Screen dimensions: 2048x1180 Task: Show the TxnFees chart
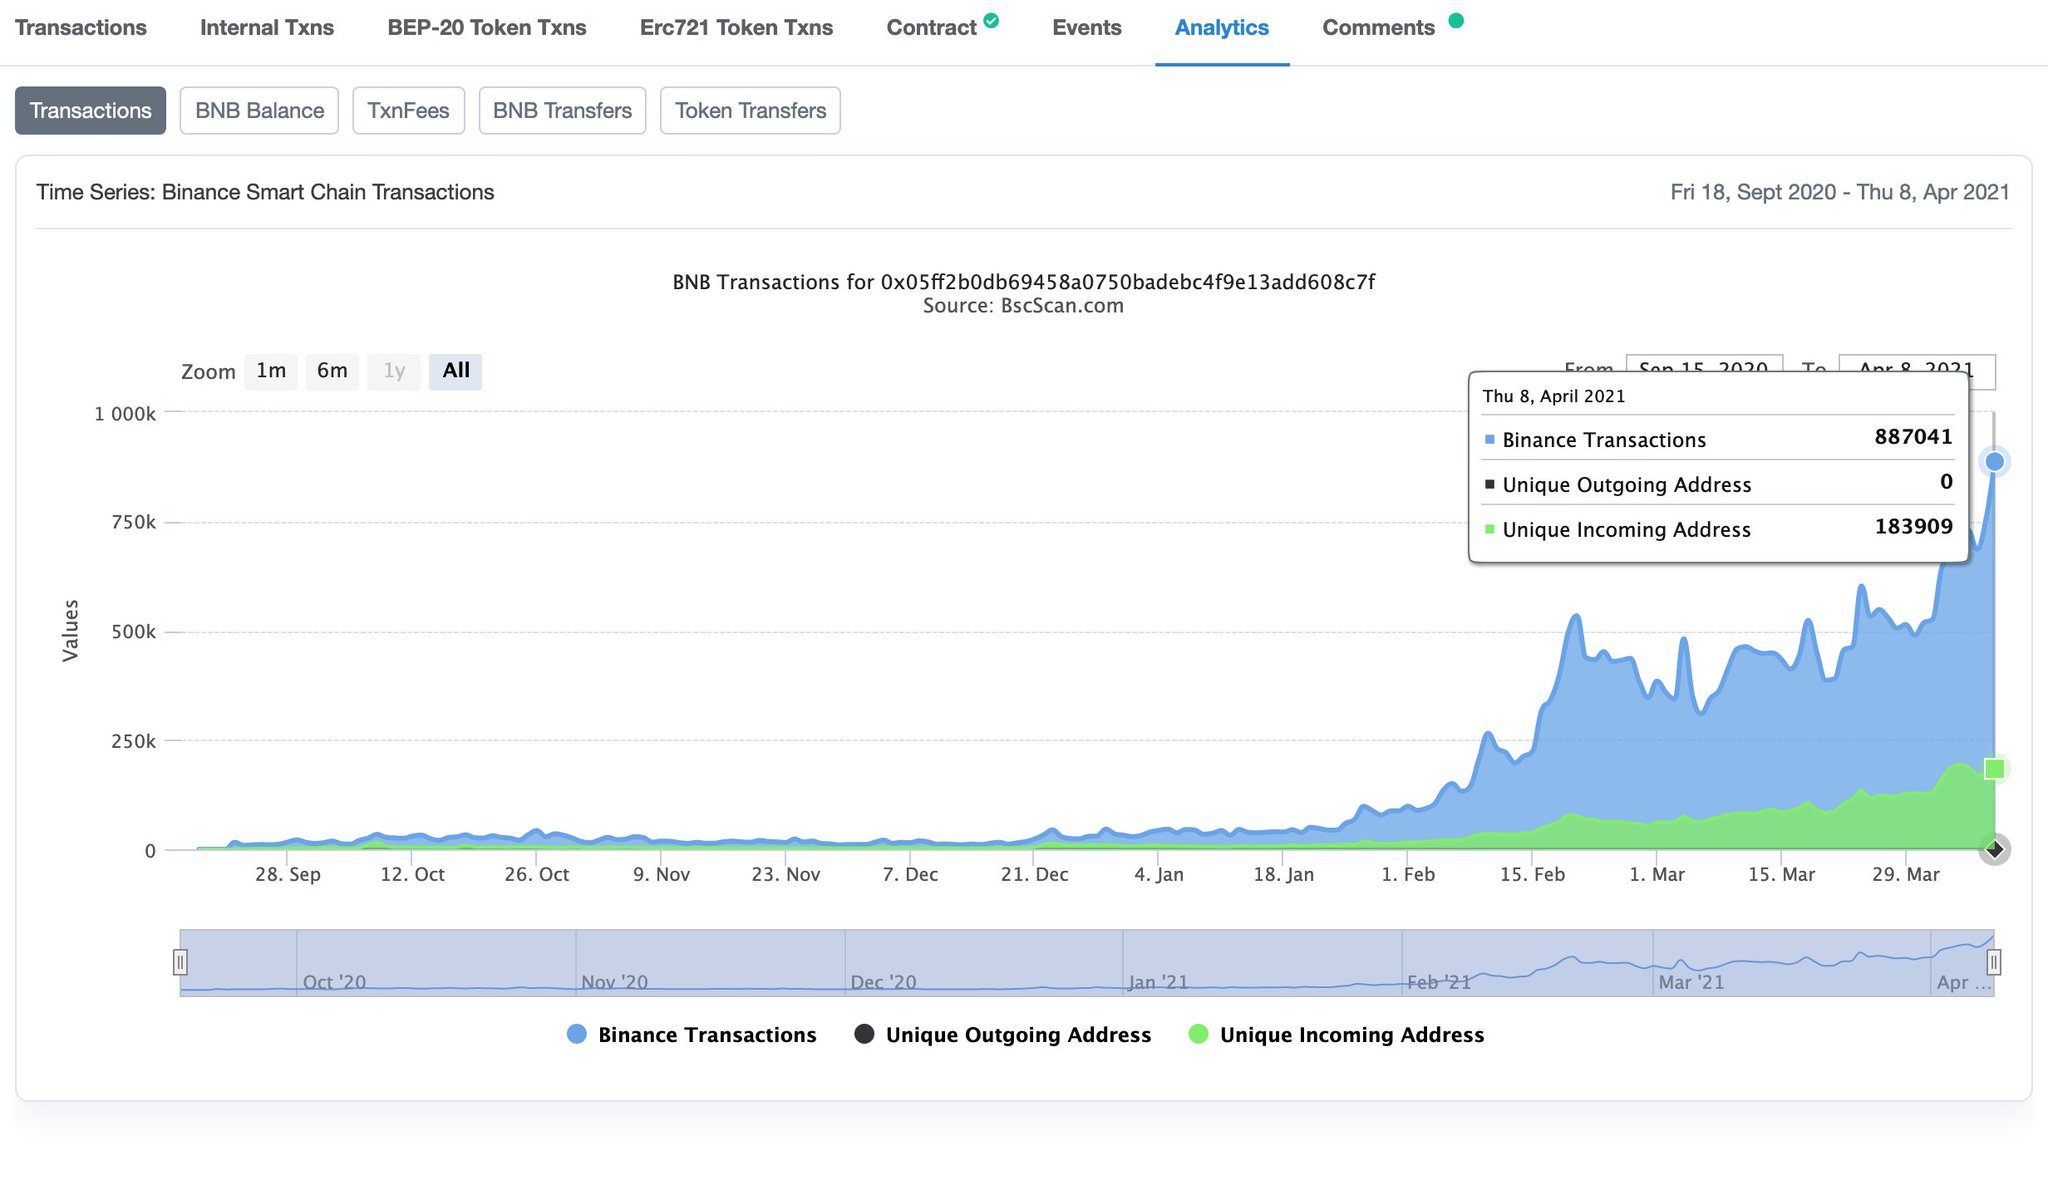pos(408,110)
